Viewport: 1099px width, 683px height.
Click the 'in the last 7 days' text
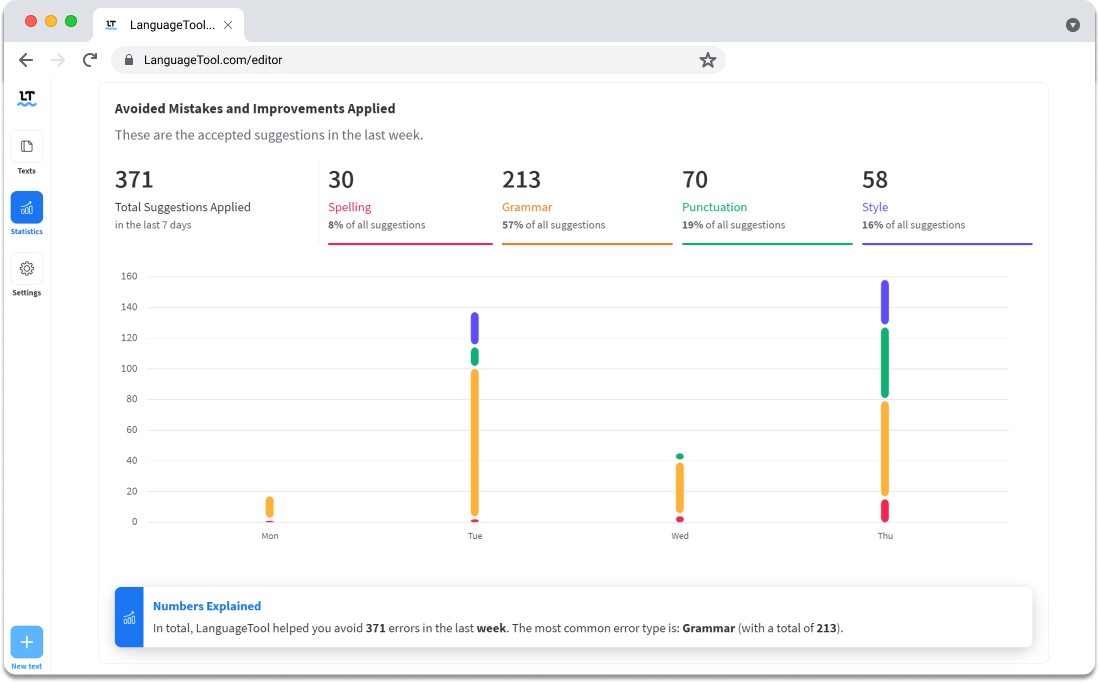coord(153,225)
